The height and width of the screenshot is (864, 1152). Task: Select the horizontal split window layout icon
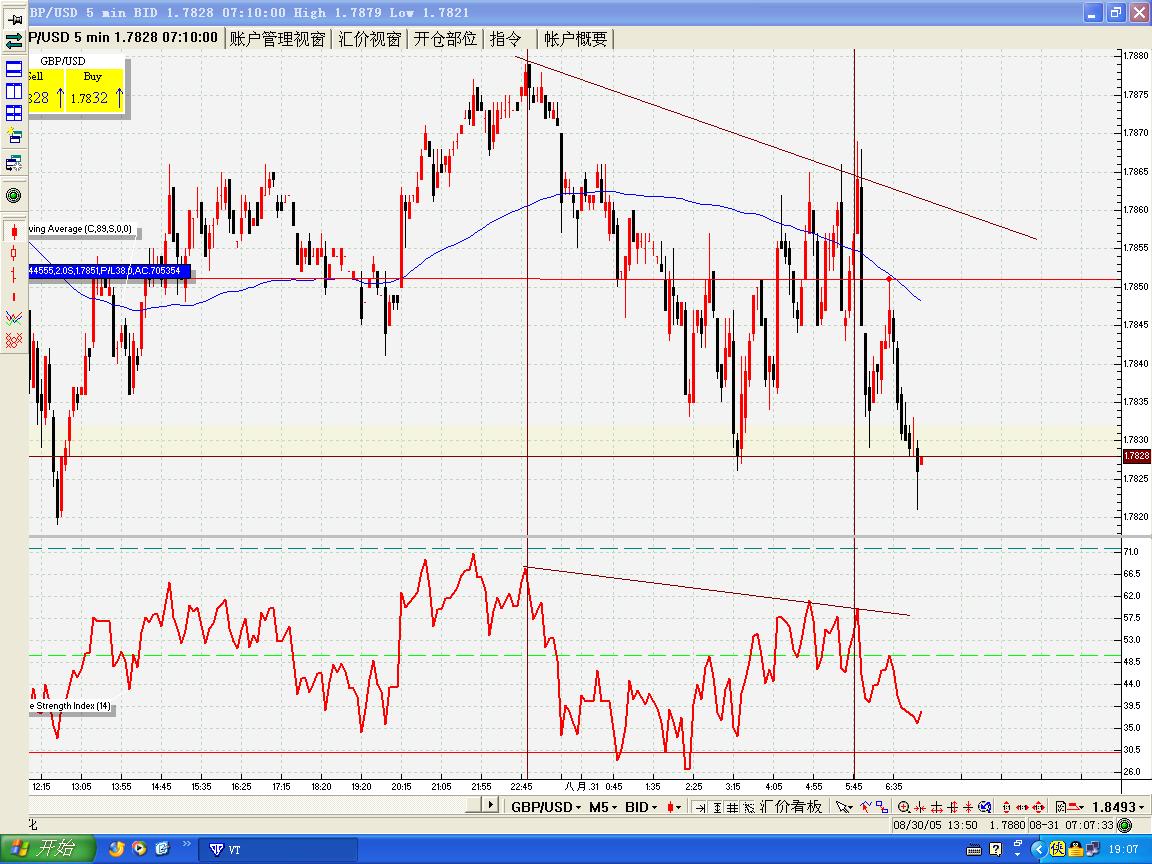coord(14,69)
